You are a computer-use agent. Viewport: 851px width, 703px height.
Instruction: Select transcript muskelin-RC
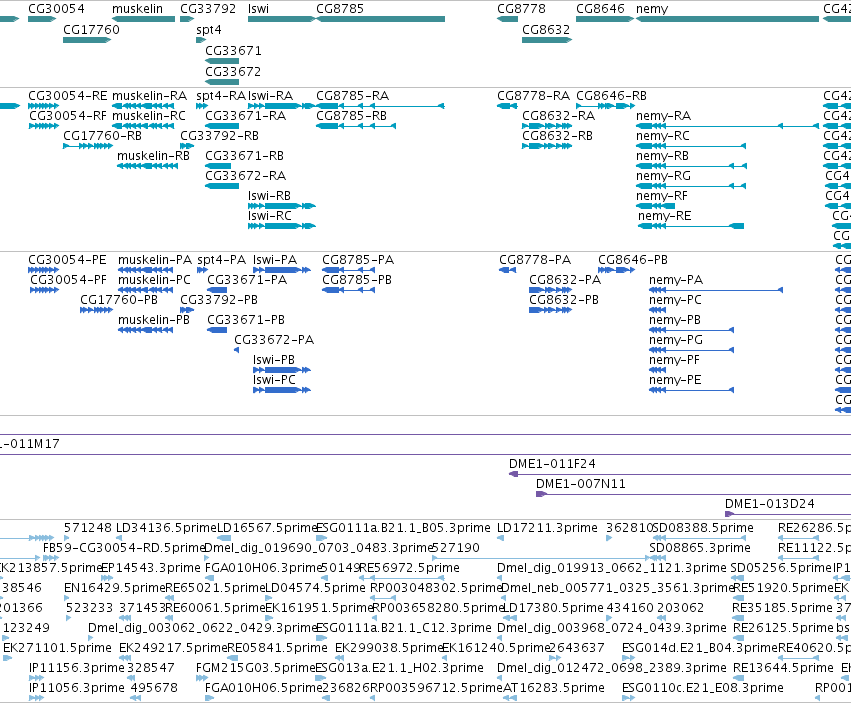coord(143,126)
